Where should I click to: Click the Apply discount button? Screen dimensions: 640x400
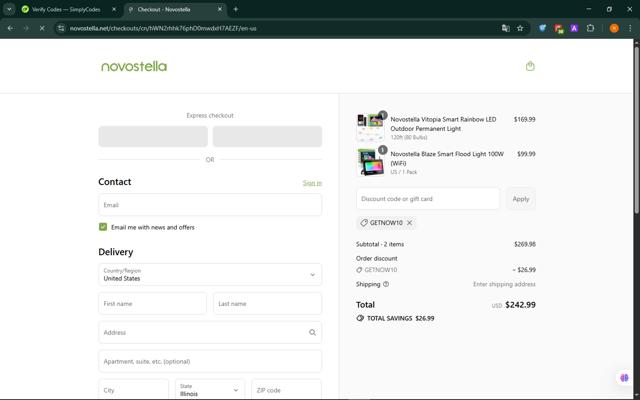(x=521, y=199)
